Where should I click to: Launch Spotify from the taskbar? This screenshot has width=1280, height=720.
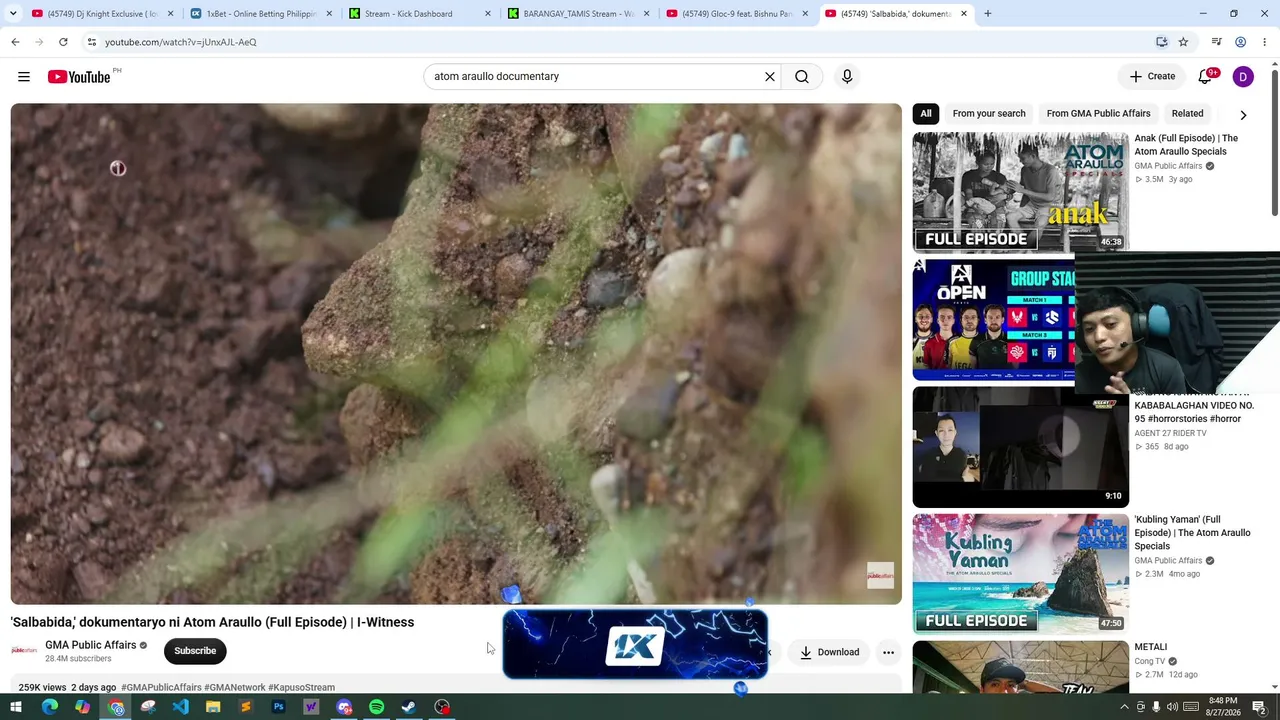point(376,707)
